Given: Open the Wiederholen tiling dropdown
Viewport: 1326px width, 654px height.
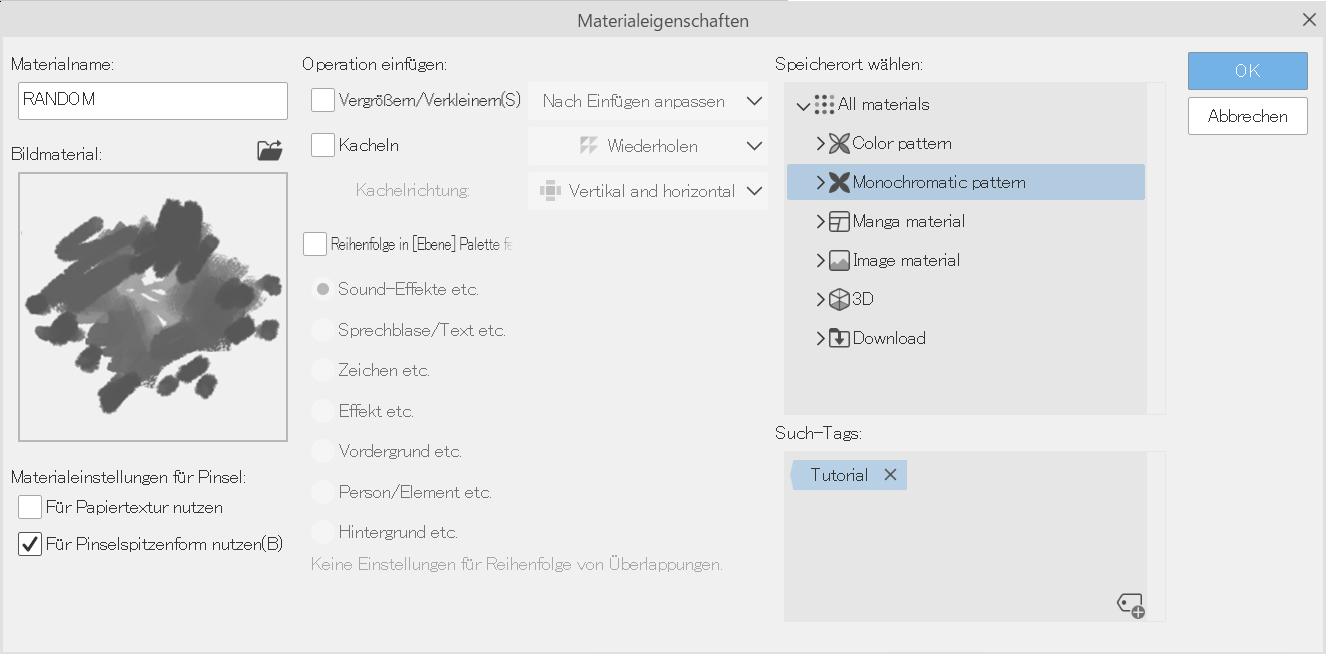Looking at the screenshot, I should (648, 146).
